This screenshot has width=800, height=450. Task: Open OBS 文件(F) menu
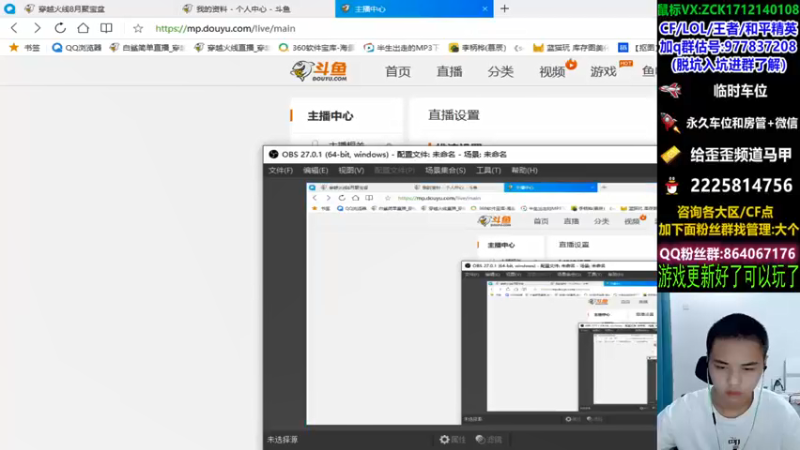click(x=281, y=170)
